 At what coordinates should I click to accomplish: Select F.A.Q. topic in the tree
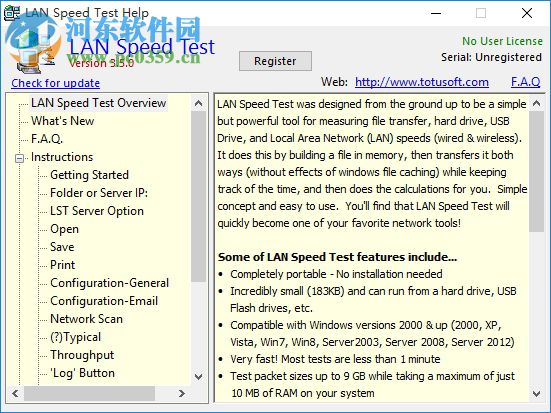coord(47,139)
